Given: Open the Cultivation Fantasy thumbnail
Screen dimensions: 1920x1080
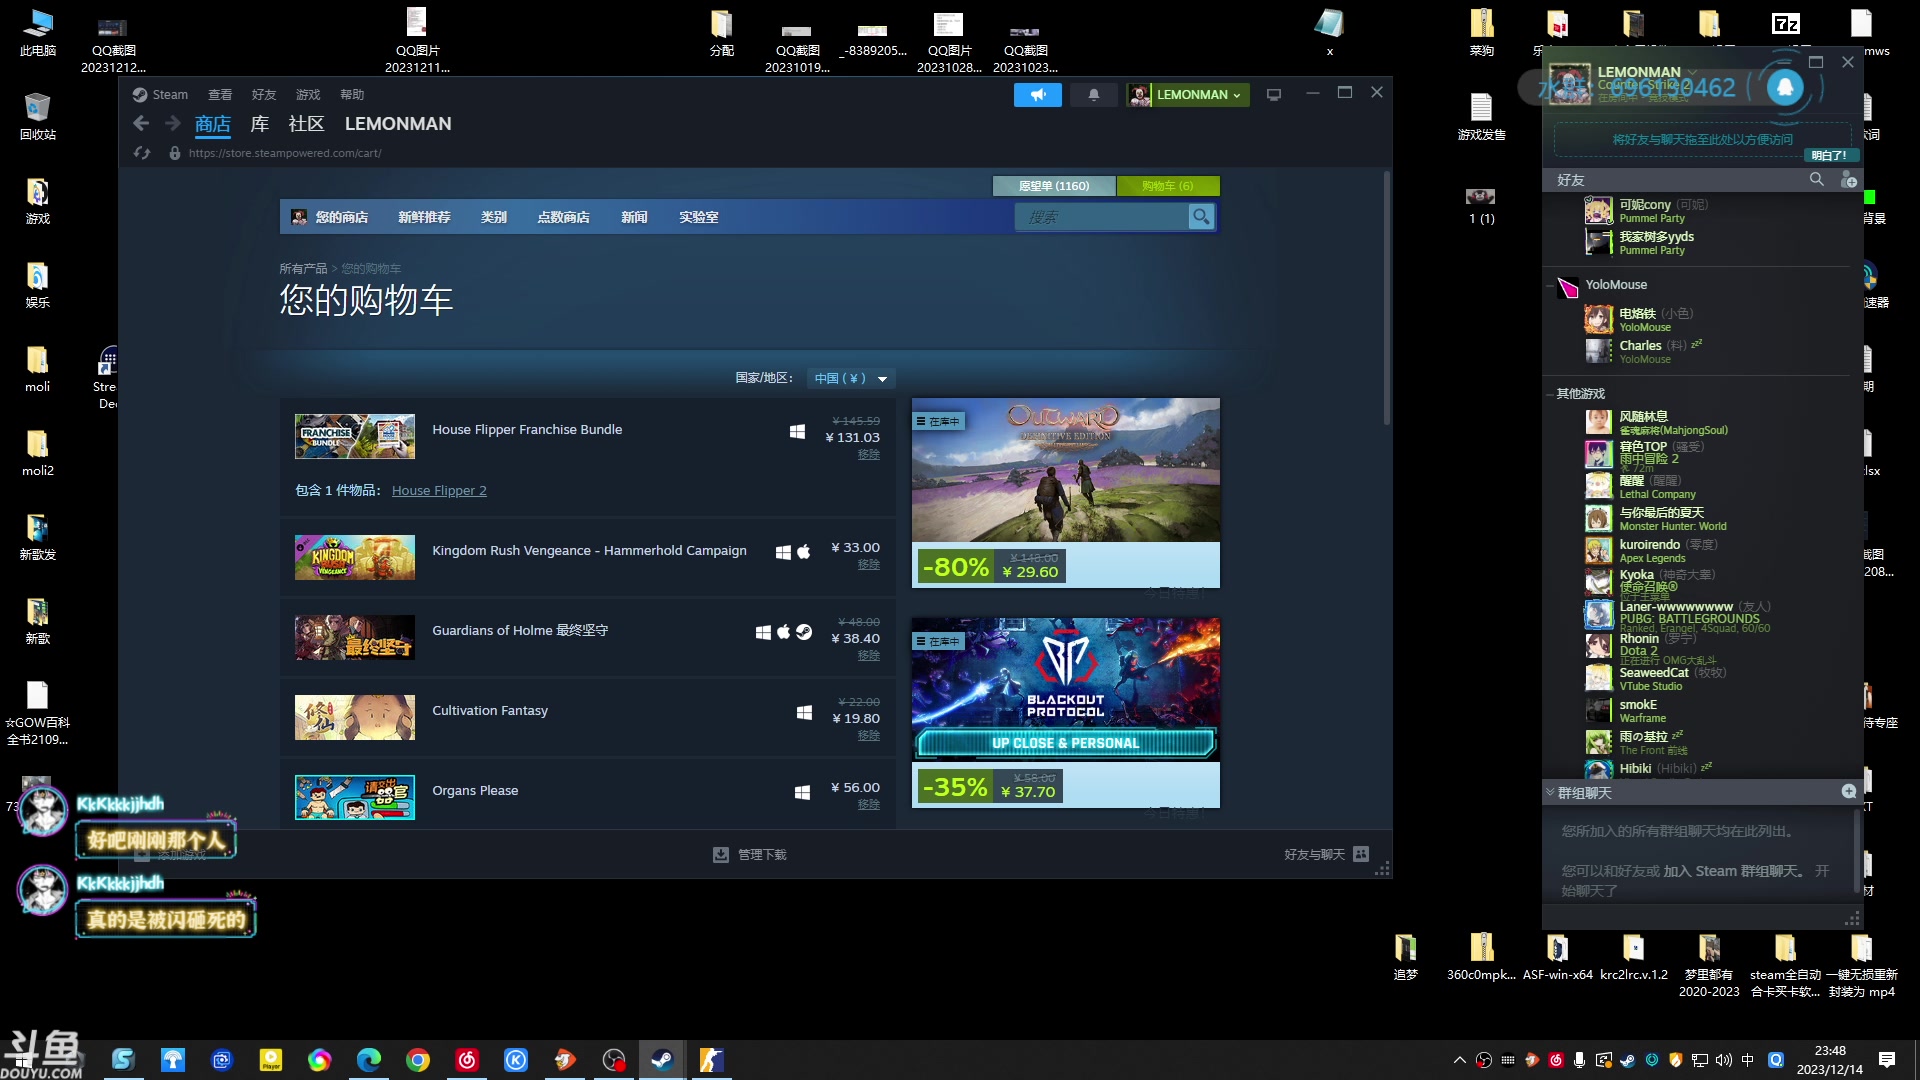Looking at the screenshot, I should [x=354, y=717].
